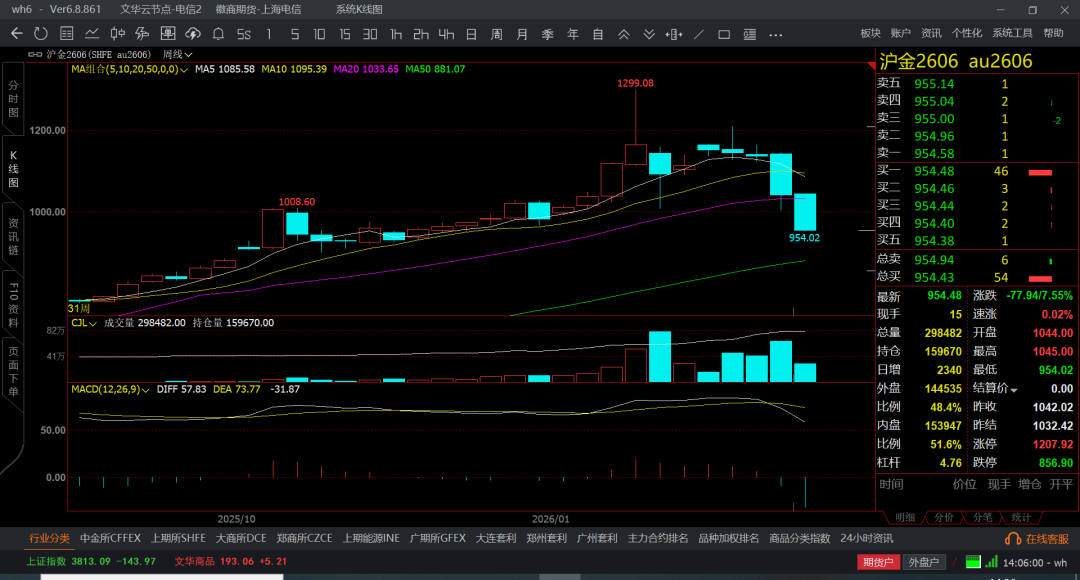Switch to the 30 minute period
Viewport: 1080px width, 580px height.
tap(370, 34)
